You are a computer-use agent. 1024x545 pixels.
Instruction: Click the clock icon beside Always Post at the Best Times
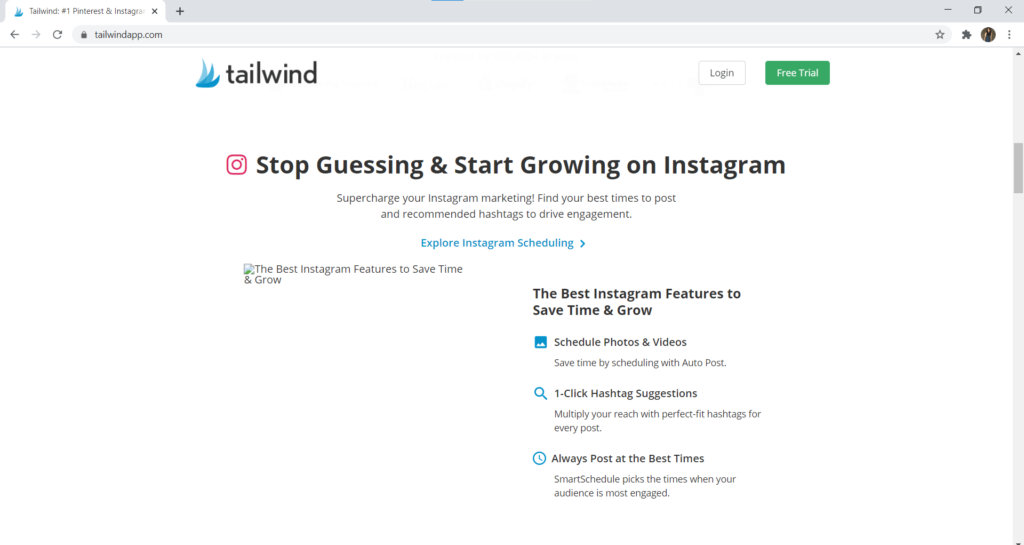tap(539, 458)
